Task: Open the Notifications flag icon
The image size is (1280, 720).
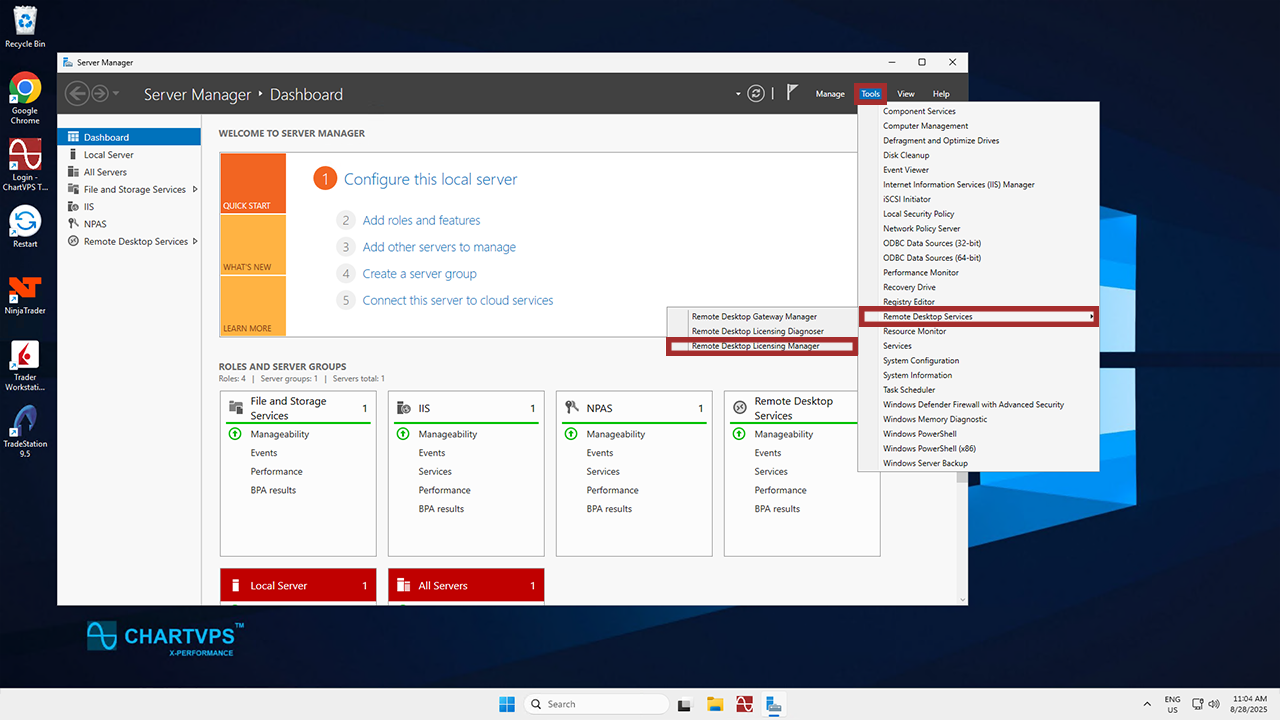Action: (x=792, y=93)
